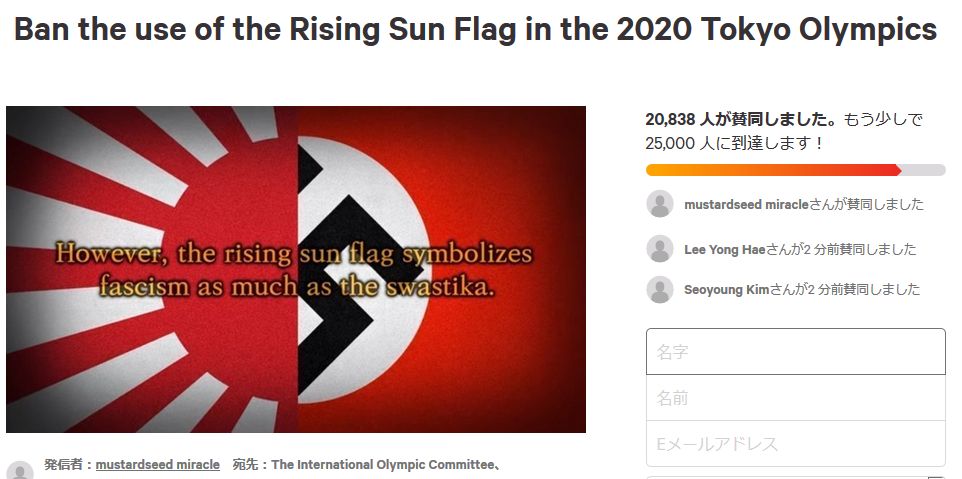Click the orange signature progress bar
This screenshot has width=962, height=479.
[774, 170]
